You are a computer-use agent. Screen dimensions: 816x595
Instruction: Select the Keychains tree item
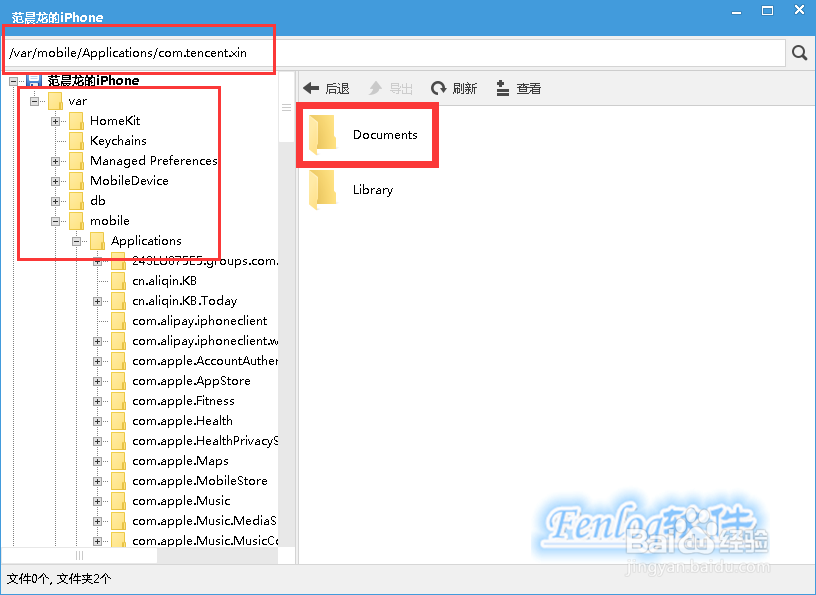pyautogui.click(x=118, y=141)
